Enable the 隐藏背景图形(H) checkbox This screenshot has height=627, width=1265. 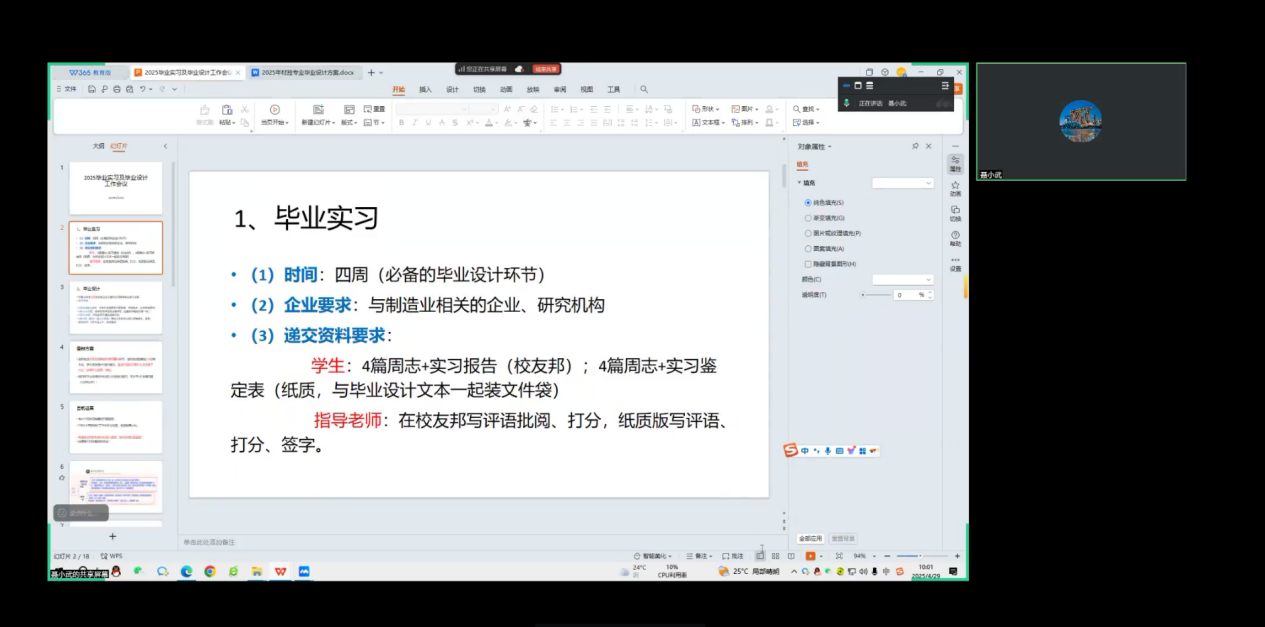pos(808,264)
